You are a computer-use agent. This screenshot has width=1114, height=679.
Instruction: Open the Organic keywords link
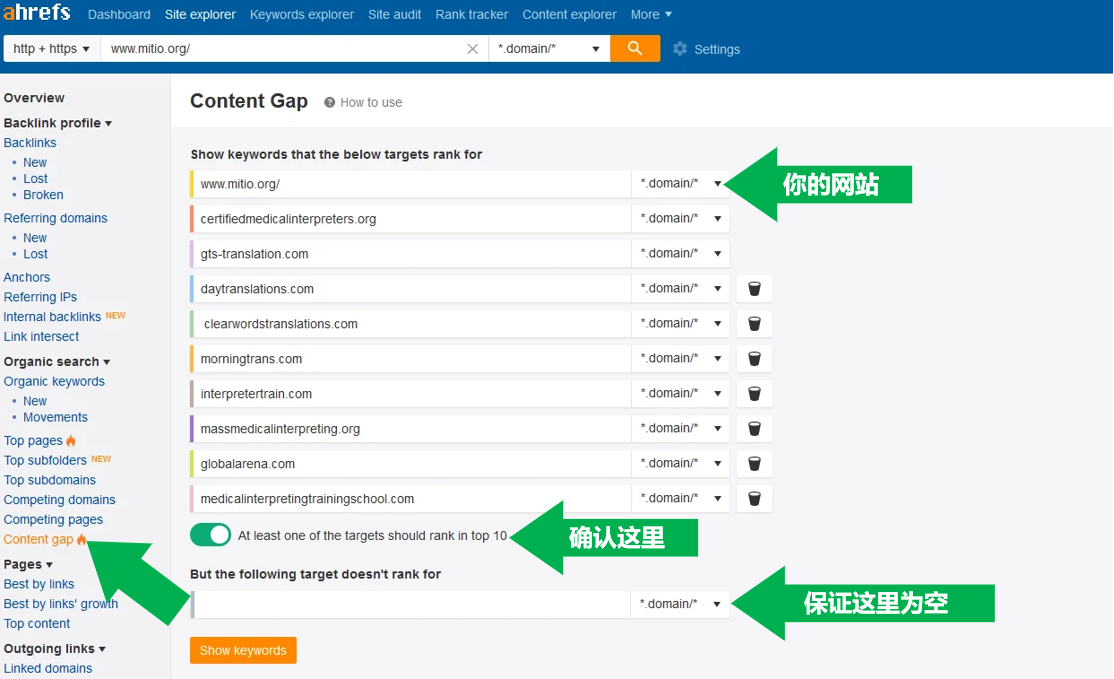(54, 381)
